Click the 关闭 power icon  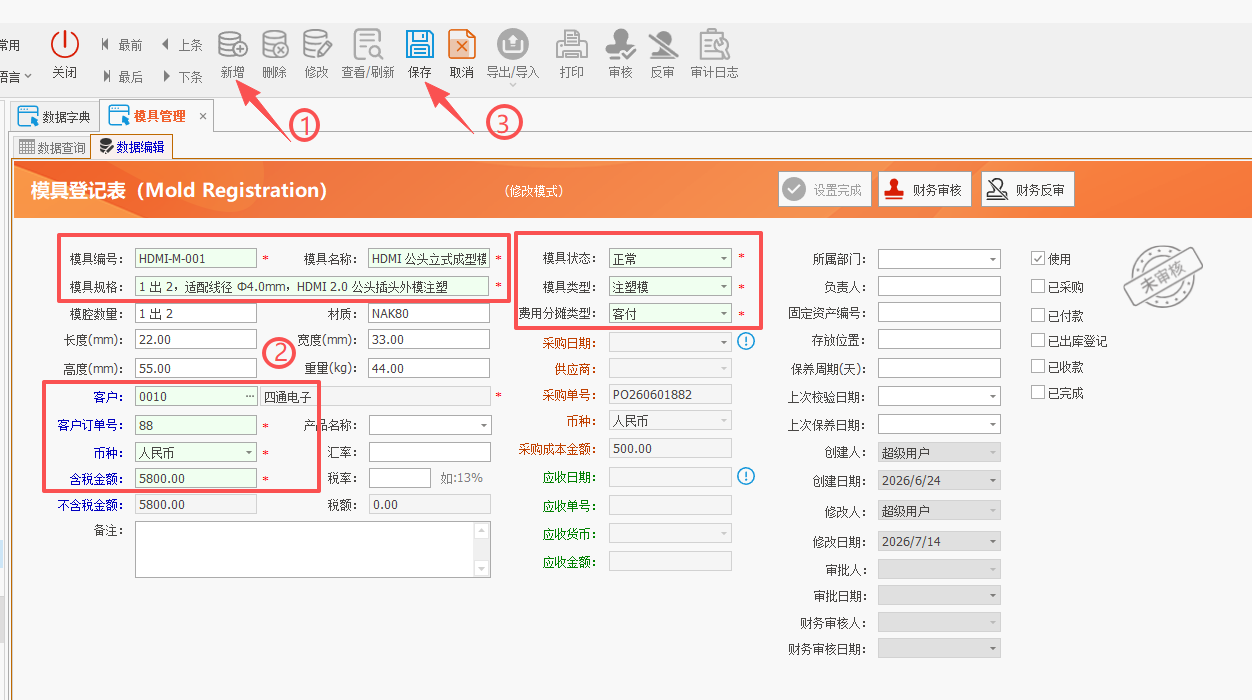(x=65, y=44)
